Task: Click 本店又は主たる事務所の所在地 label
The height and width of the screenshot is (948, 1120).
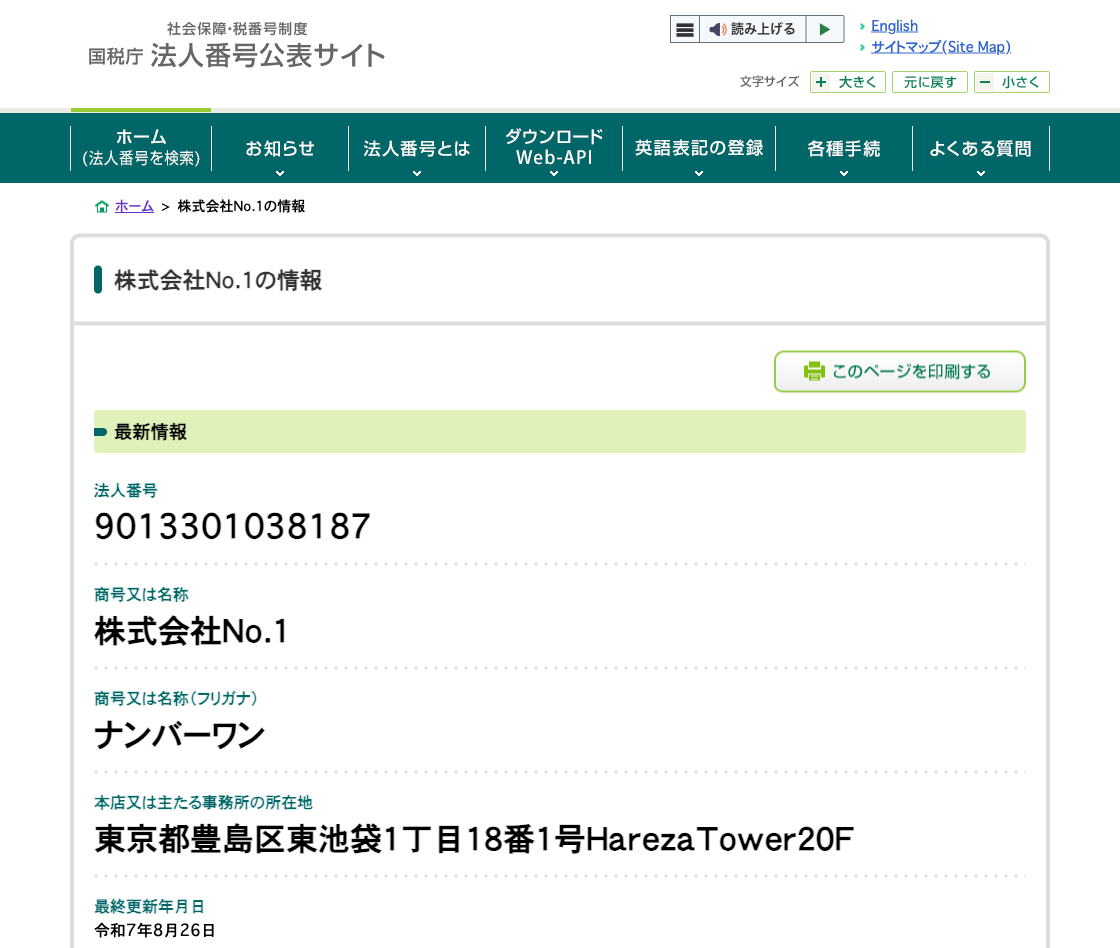Action: click(x=204, y=802)
